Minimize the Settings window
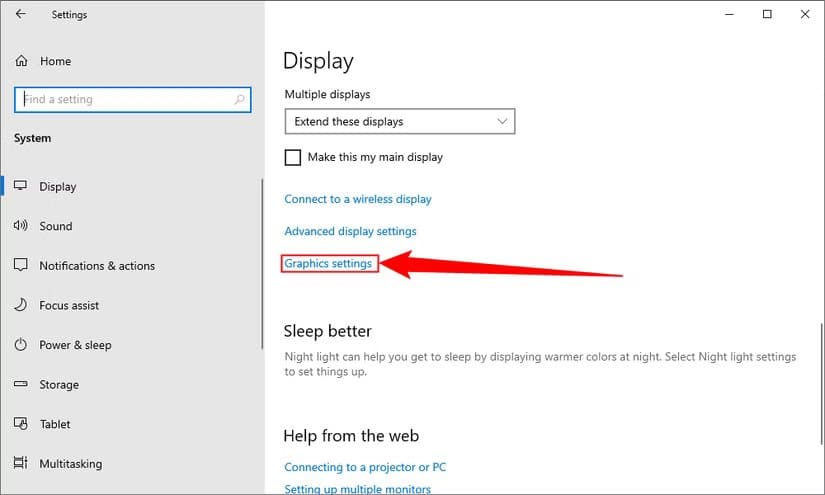The width and height of the screenshot is (825, 495). pos(729,14)
